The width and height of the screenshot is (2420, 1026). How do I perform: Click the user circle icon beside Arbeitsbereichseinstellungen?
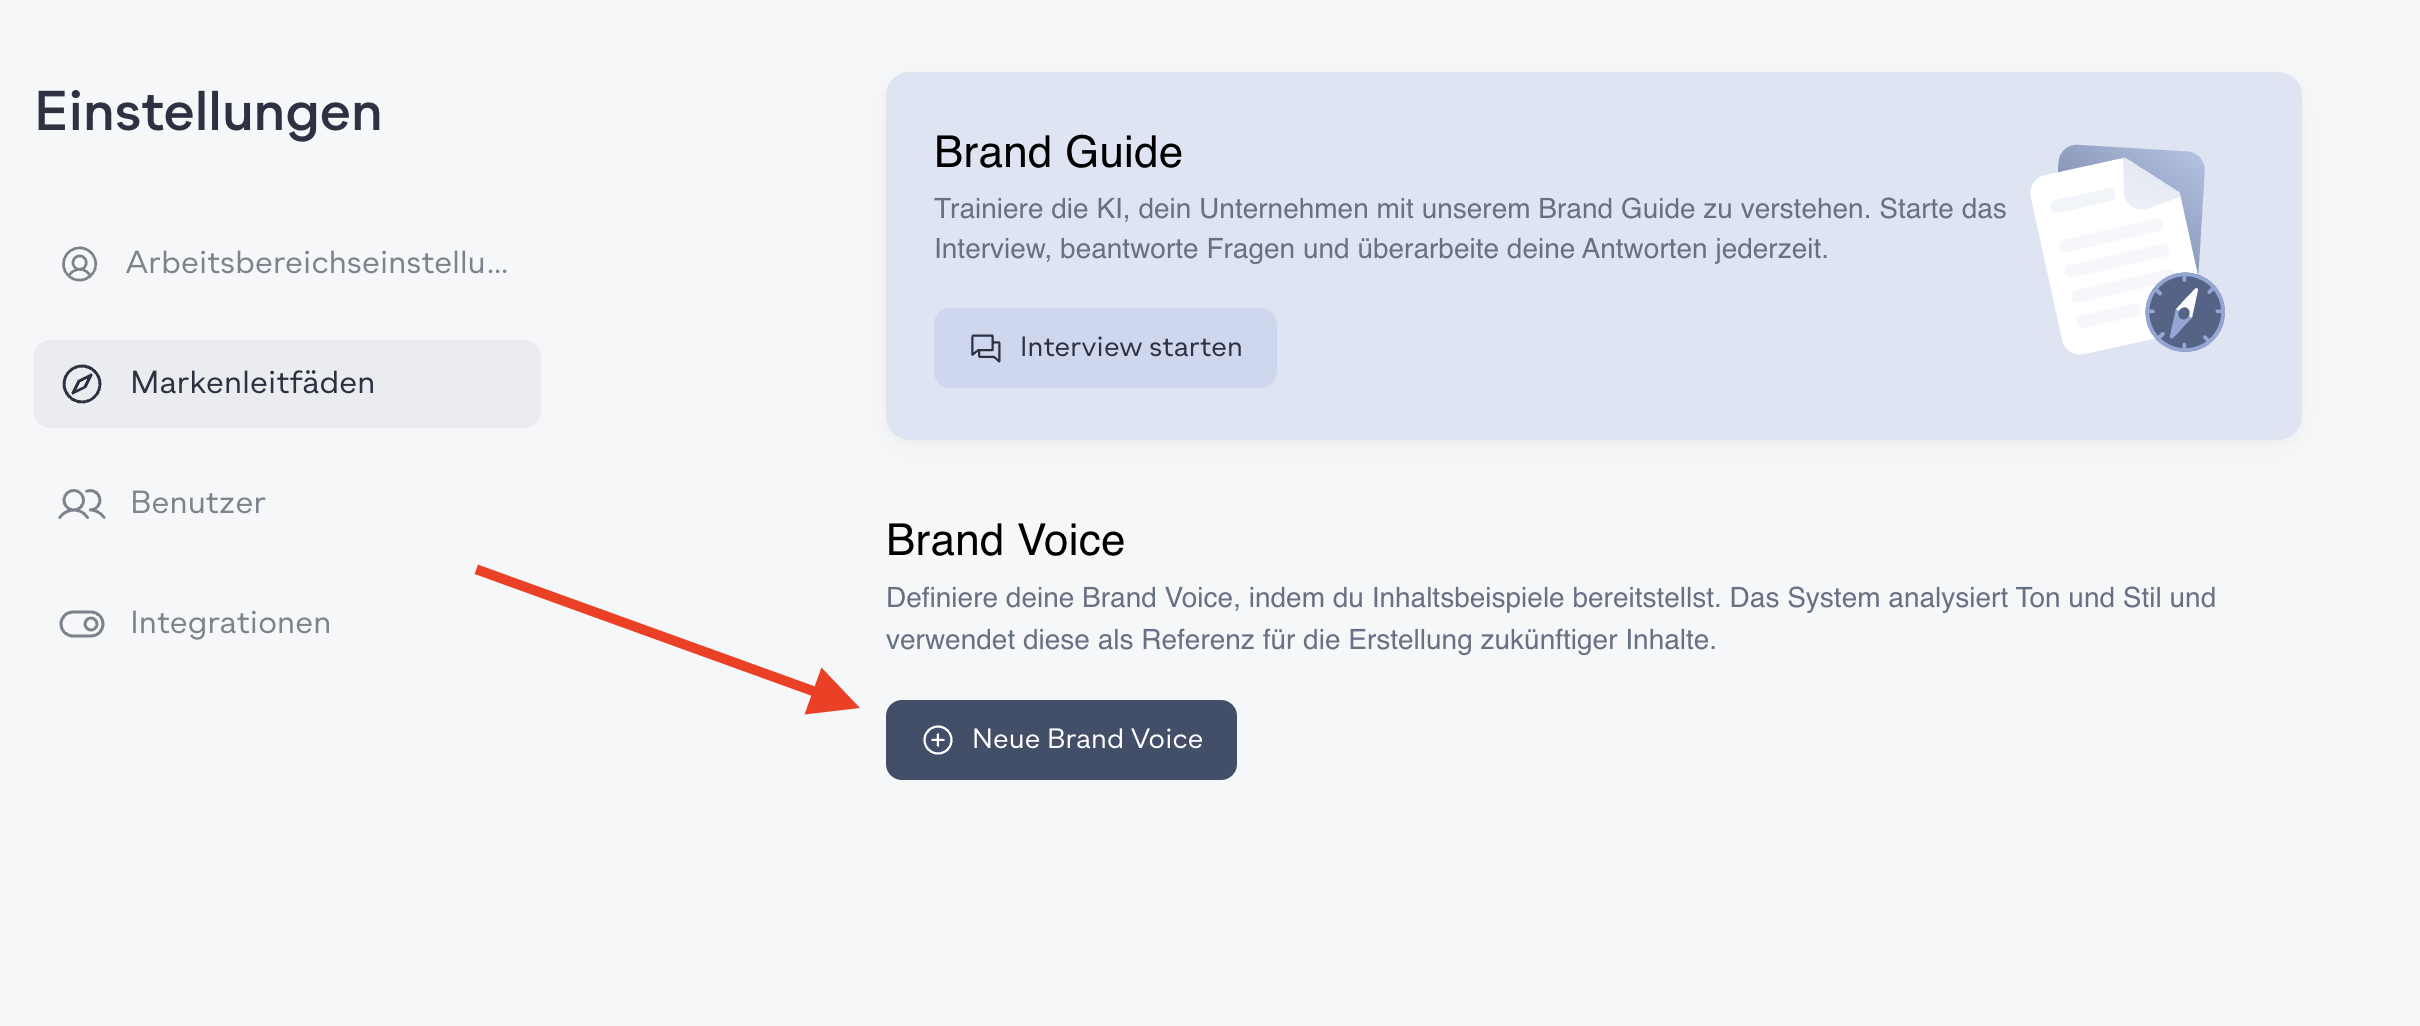pyautogui.click(x=80, y=264)
